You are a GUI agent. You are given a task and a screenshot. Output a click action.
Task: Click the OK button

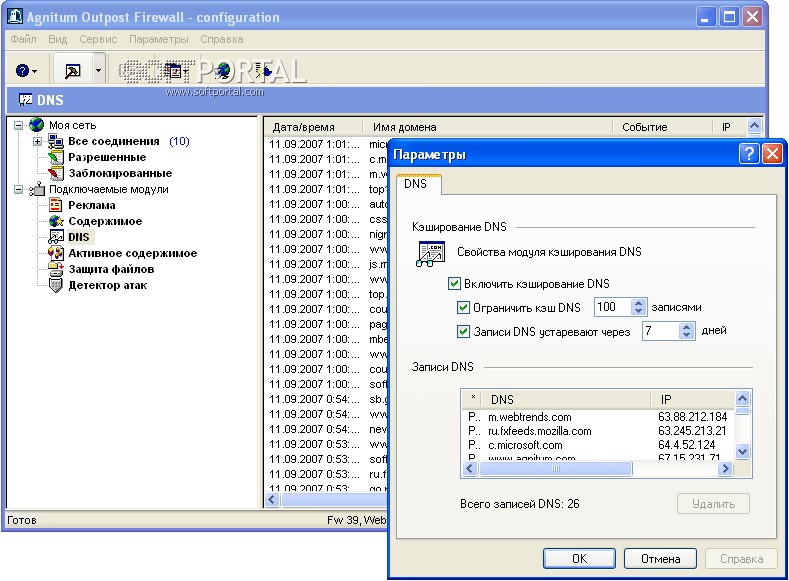click(579, 558)
